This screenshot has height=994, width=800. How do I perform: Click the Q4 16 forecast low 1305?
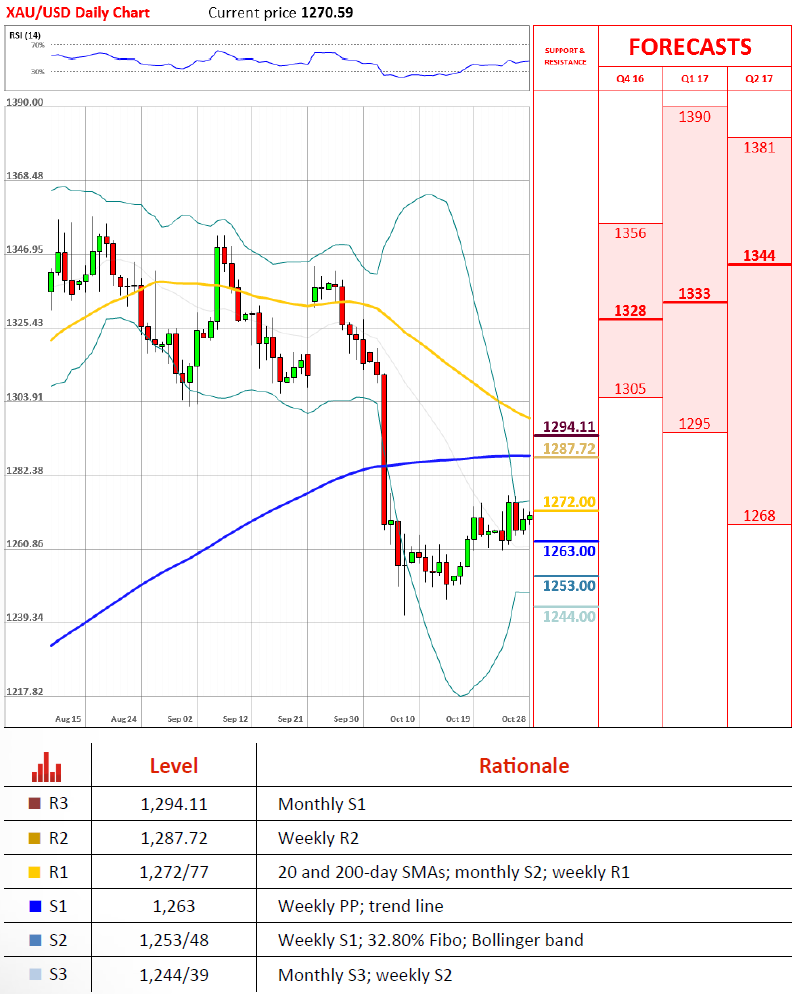click(630, 389)
